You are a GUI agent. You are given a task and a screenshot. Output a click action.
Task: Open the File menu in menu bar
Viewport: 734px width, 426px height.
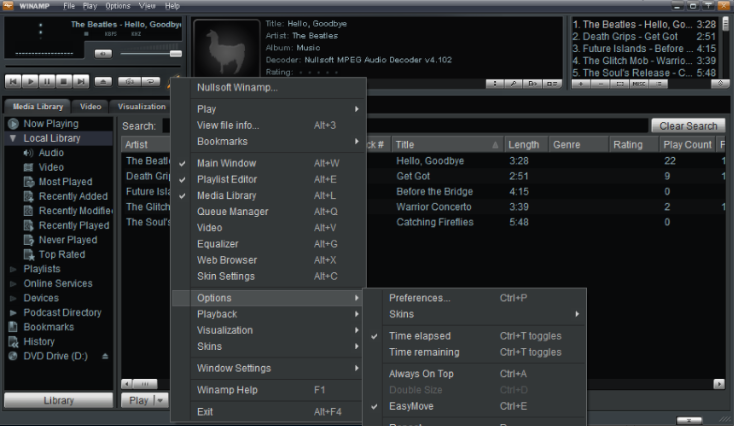69,6
